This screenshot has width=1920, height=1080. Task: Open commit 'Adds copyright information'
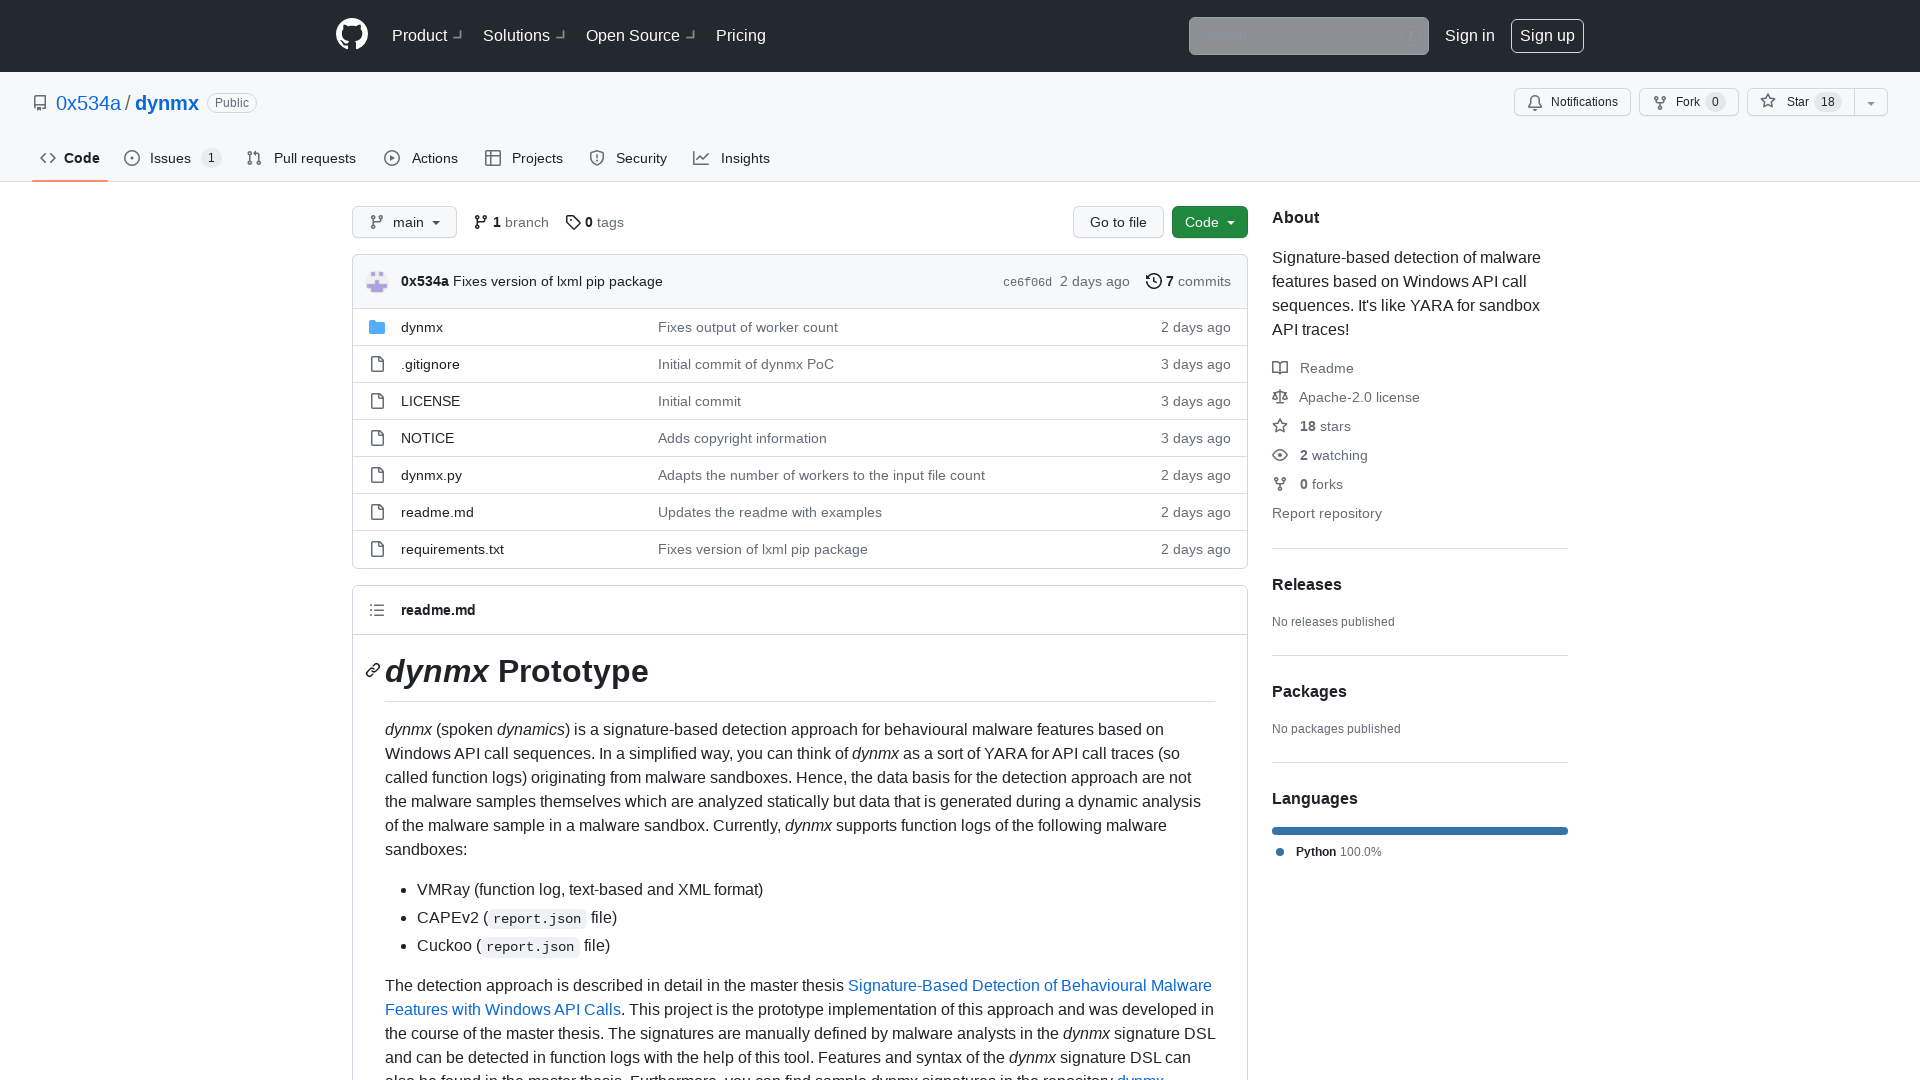(x=742, y=438)
